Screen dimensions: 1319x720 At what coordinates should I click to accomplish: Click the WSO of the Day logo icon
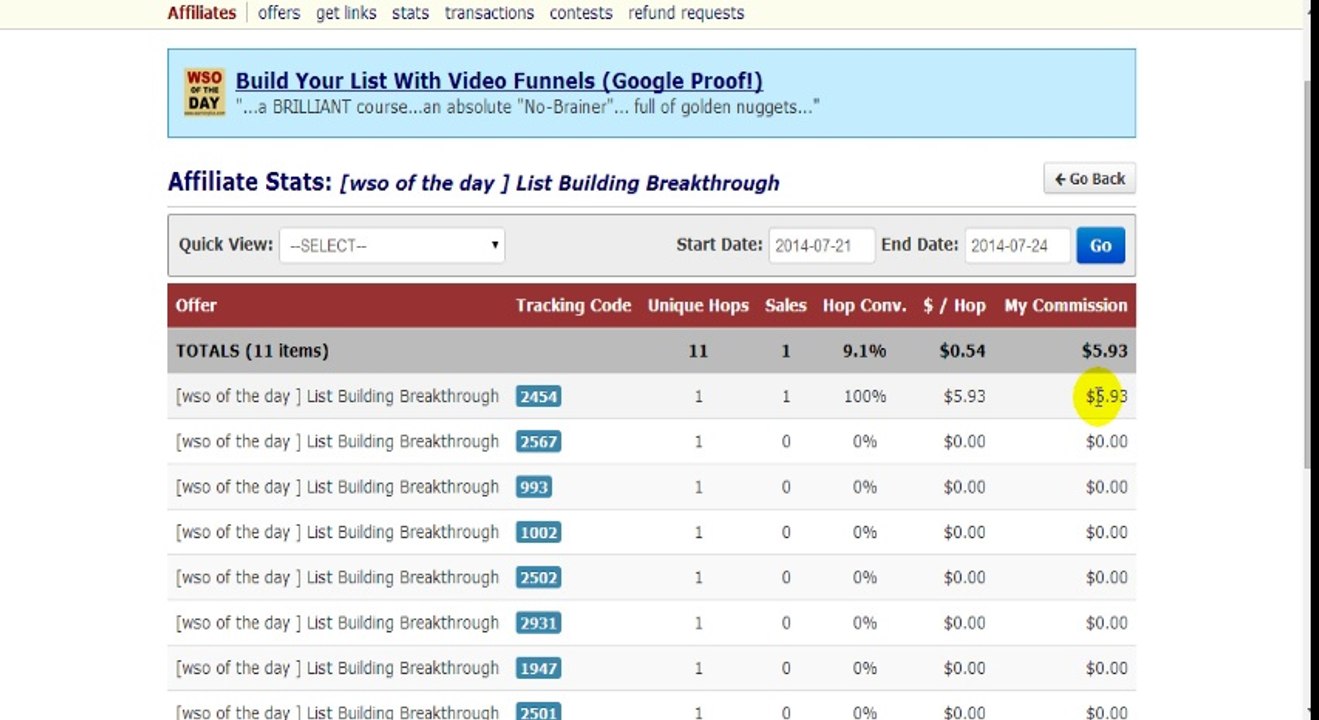[204, 92]
